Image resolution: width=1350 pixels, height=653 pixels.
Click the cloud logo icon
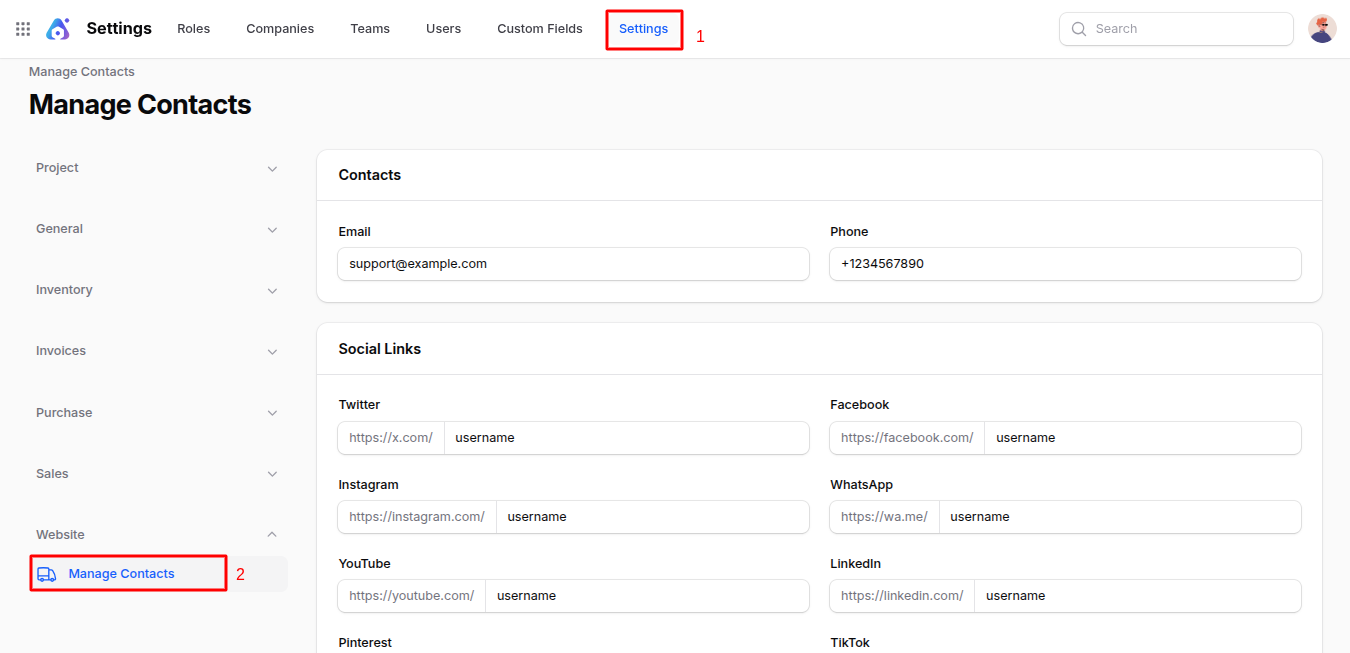[x=58, y=28]
